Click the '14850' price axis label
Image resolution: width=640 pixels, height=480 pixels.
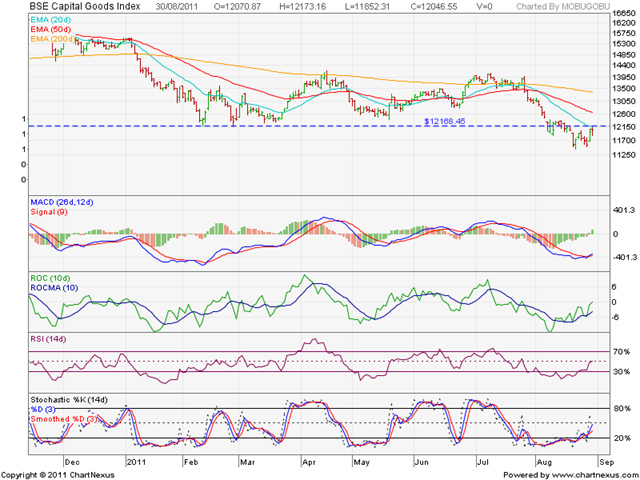click(624, 54)
